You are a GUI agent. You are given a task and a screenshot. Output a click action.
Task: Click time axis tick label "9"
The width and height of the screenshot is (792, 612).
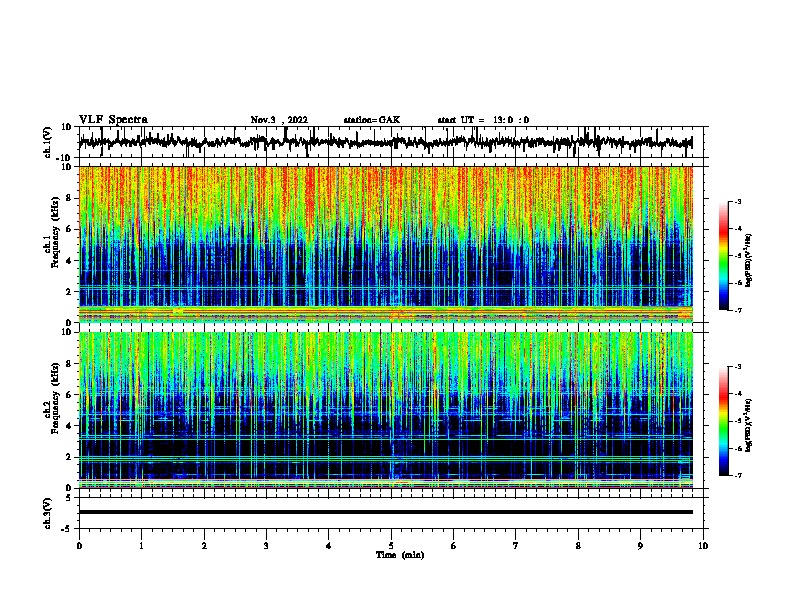click(x=640, y=545)
